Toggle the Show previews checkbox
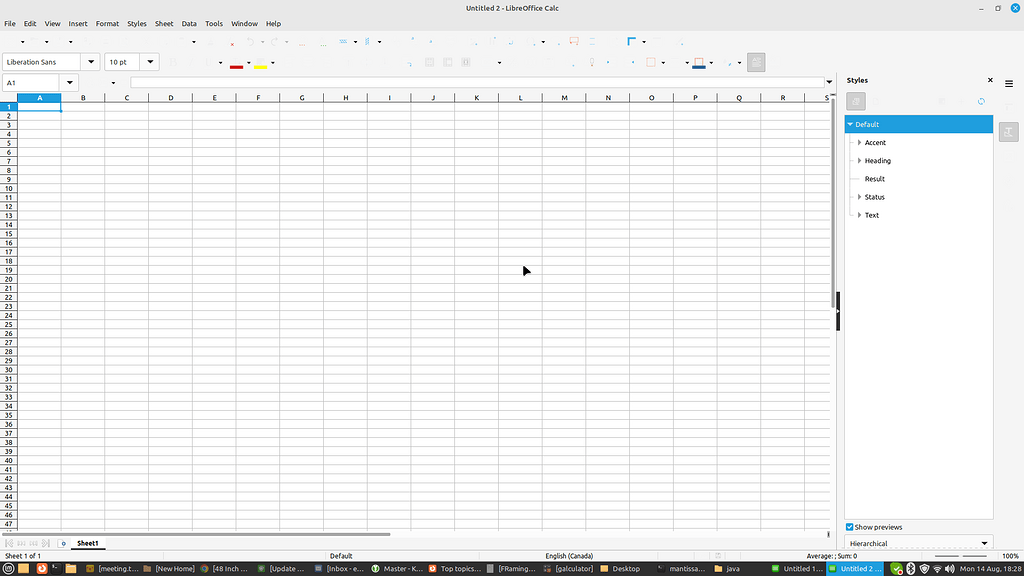This screenshot has width=1024, height=576. coord(850,527)
